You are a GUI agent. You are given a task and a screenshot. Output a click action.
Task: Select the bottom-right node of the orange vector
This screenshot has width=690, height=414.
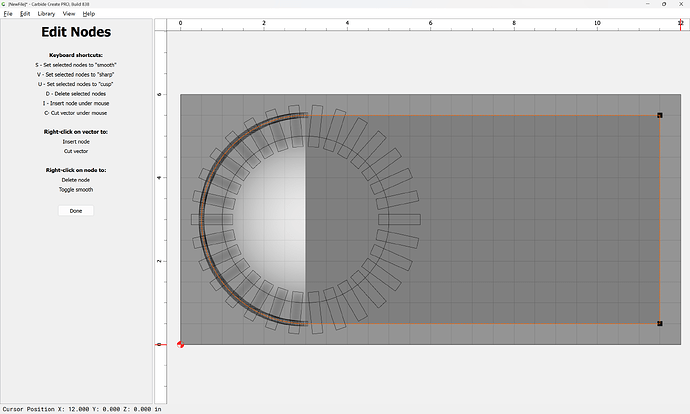click(660, 324)
